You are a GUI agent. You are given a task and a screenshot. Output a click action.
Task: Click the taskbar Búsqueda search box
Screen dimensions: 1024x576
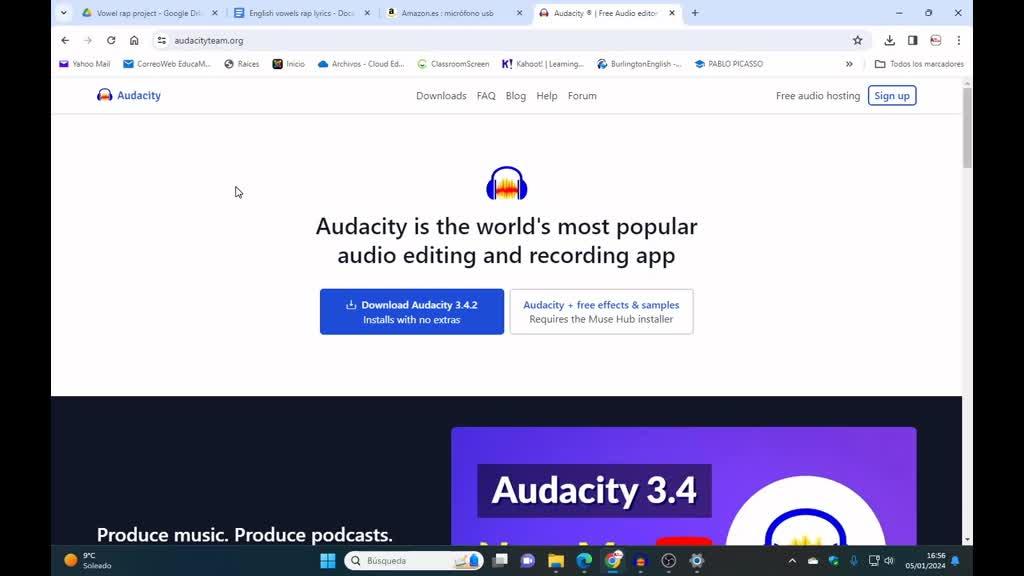[413, 560]
